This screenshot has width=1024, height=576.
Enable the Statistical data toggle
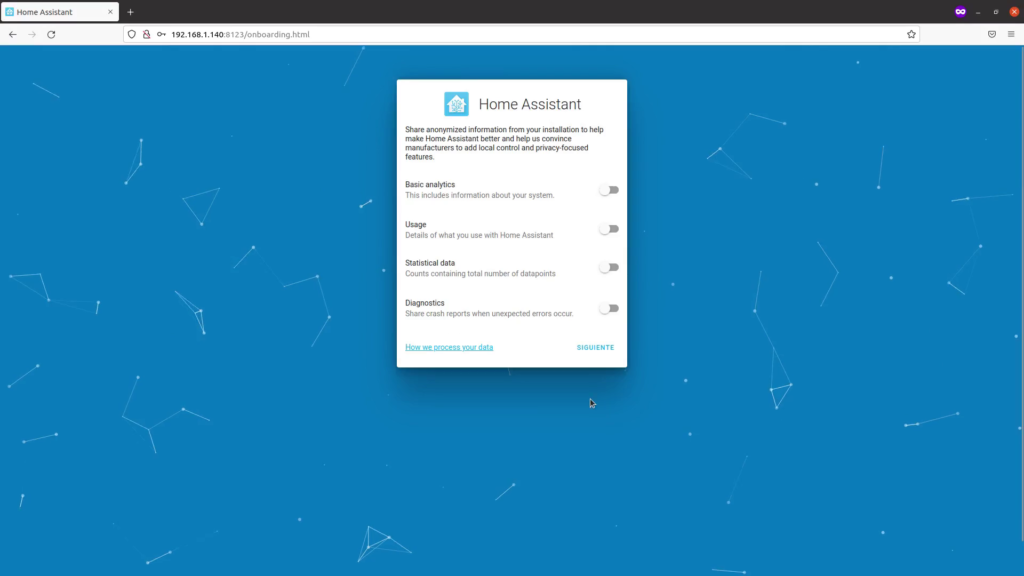[608, 267]
